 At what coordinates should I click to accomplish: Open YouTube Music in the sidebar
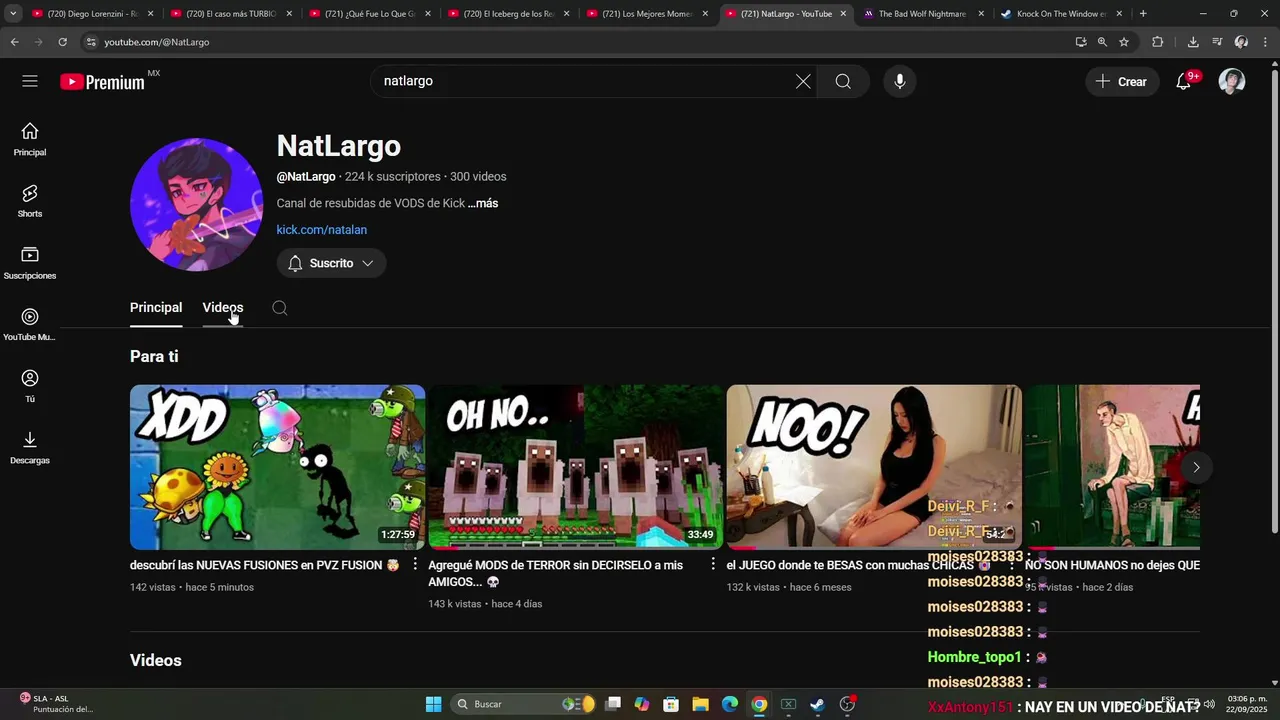pyautogui.click(x=30, y=325)
